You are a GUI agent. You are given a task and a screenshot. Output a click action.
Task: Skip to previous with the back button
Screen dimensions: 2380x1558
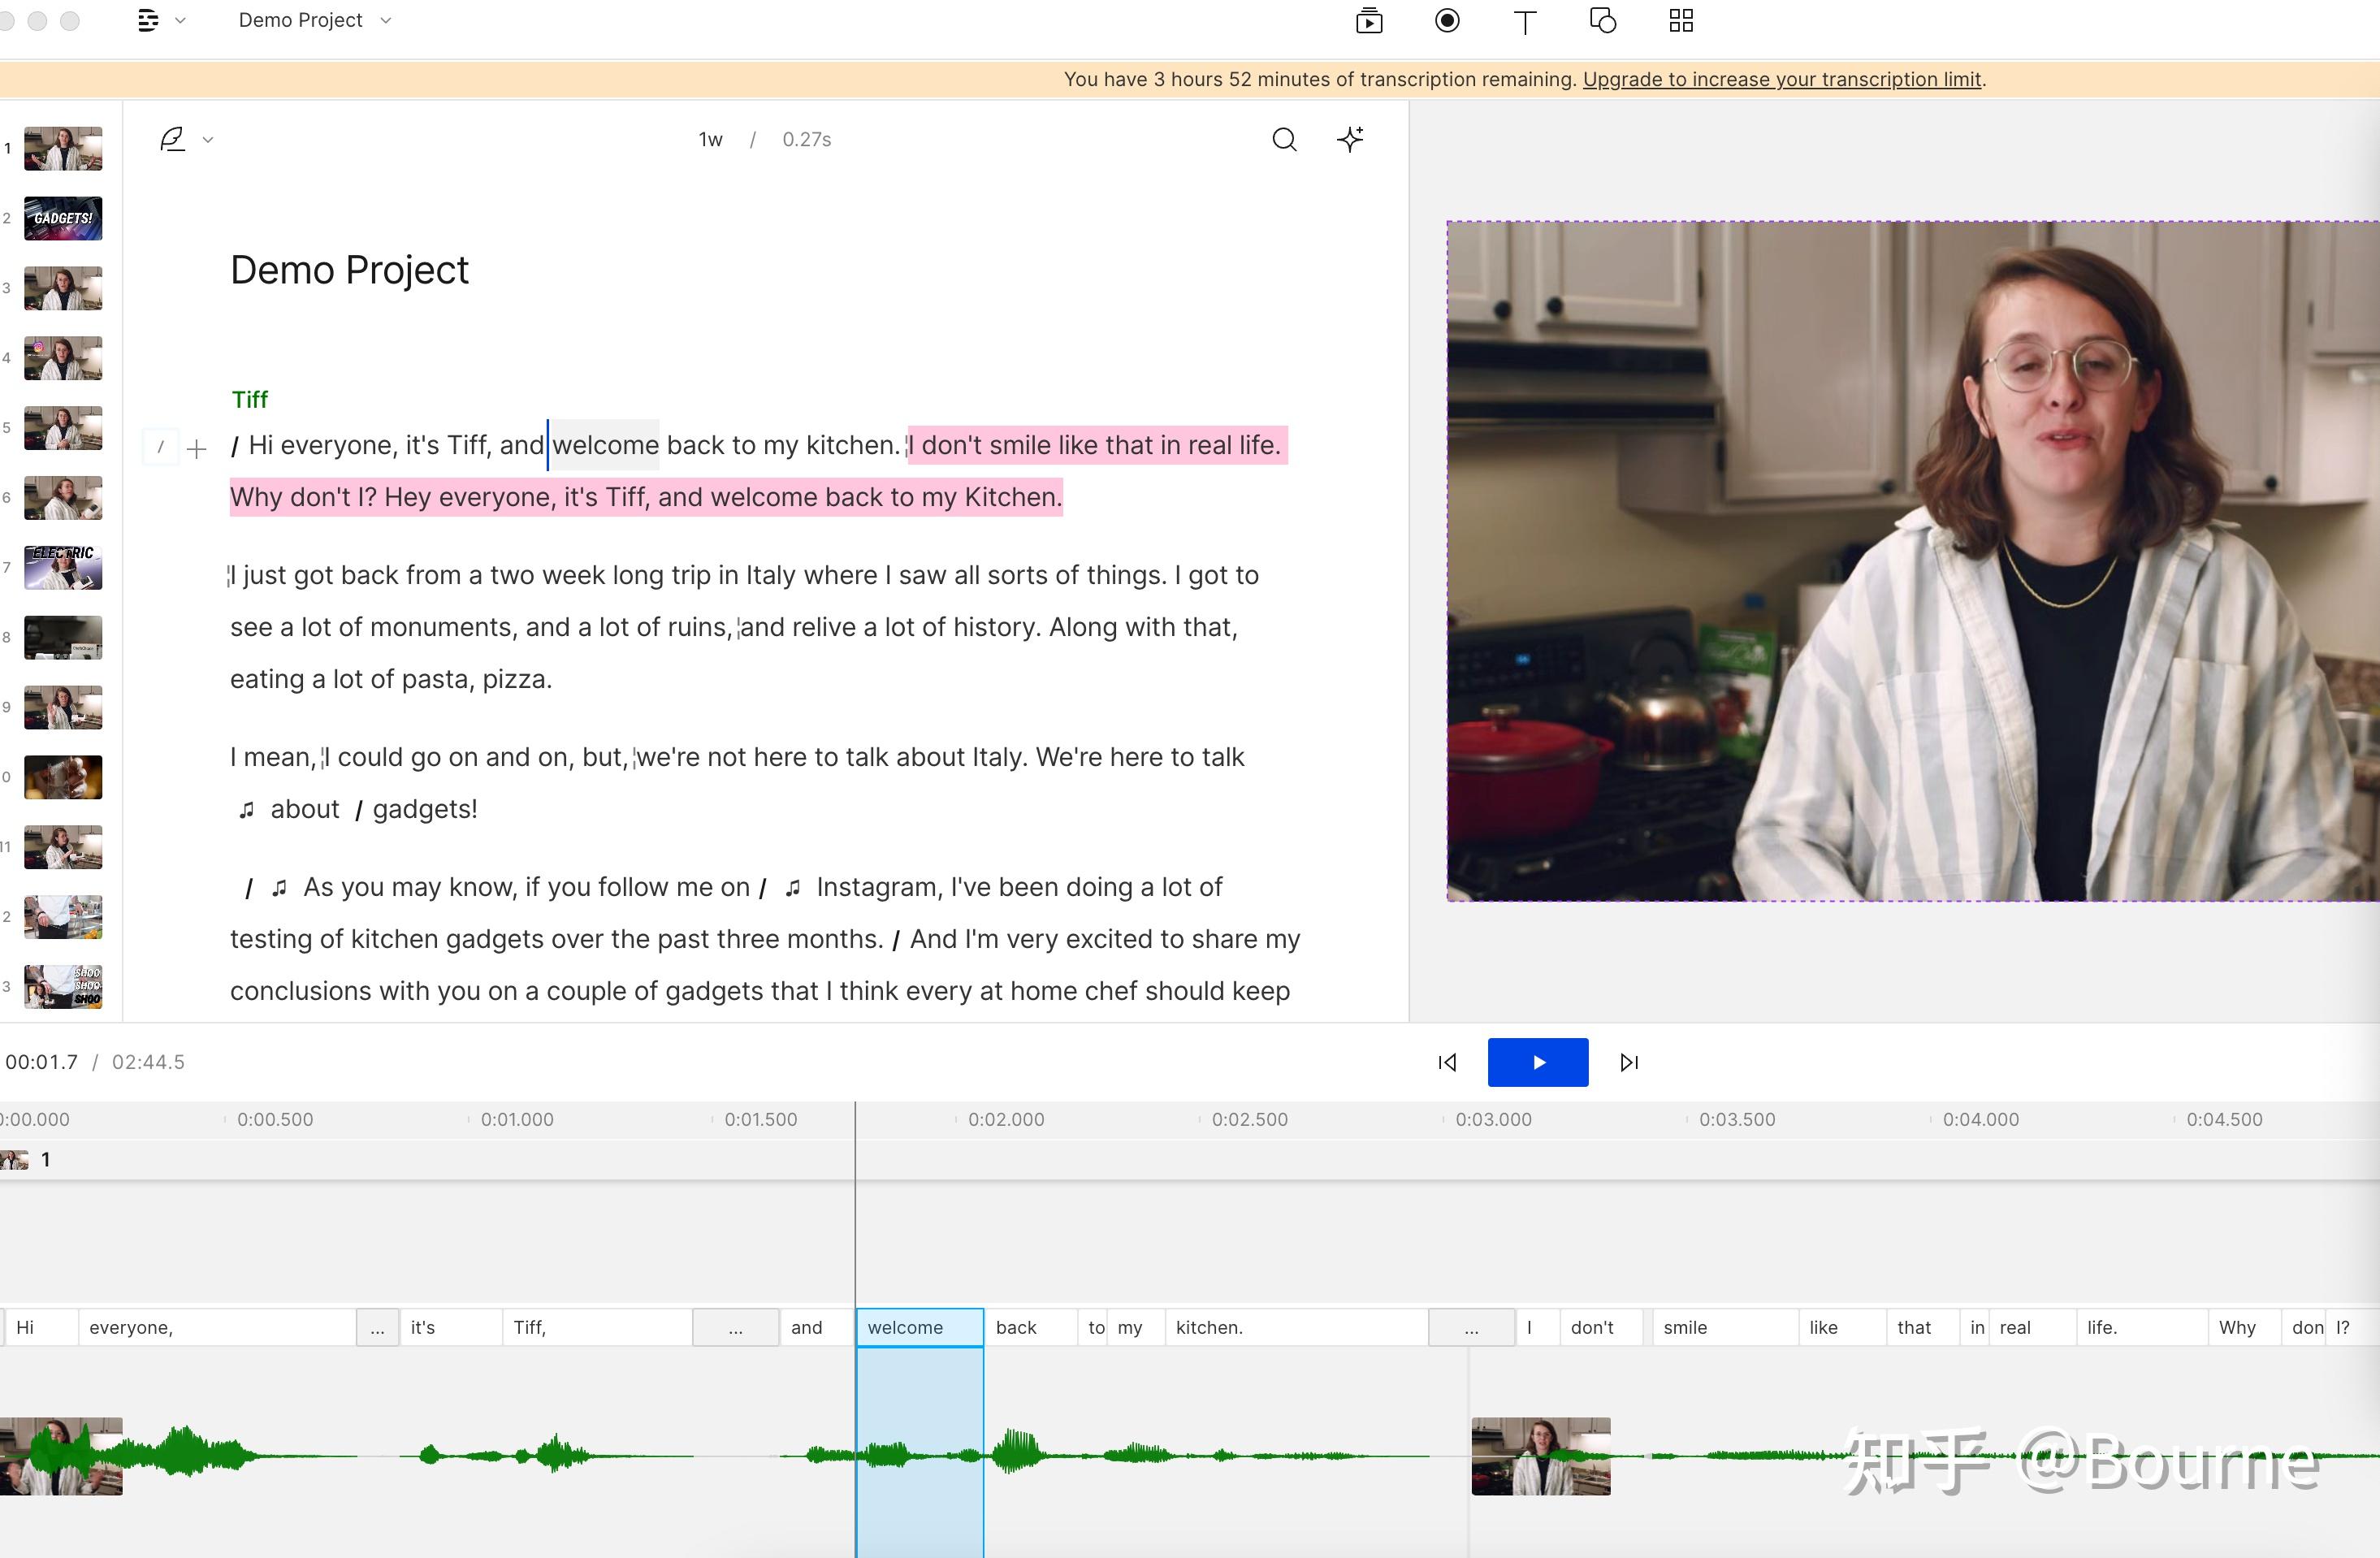click(x=1447, y=1062)
